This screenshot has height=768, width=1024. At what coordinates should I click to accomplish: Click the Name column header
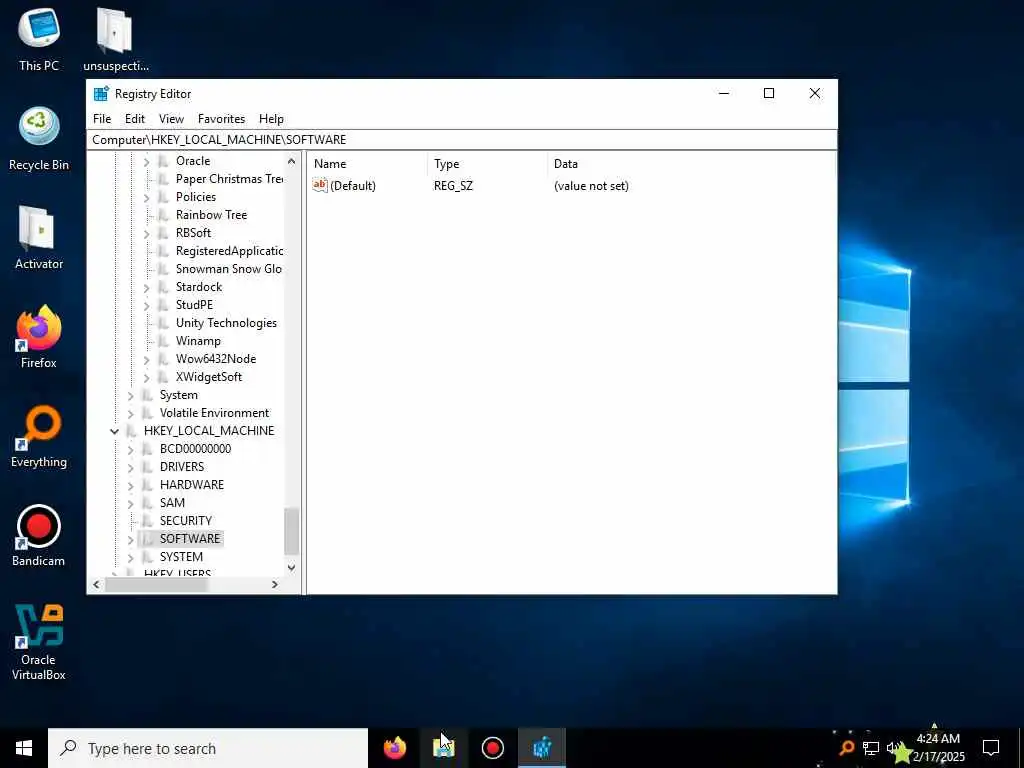(x=368, y=164)
